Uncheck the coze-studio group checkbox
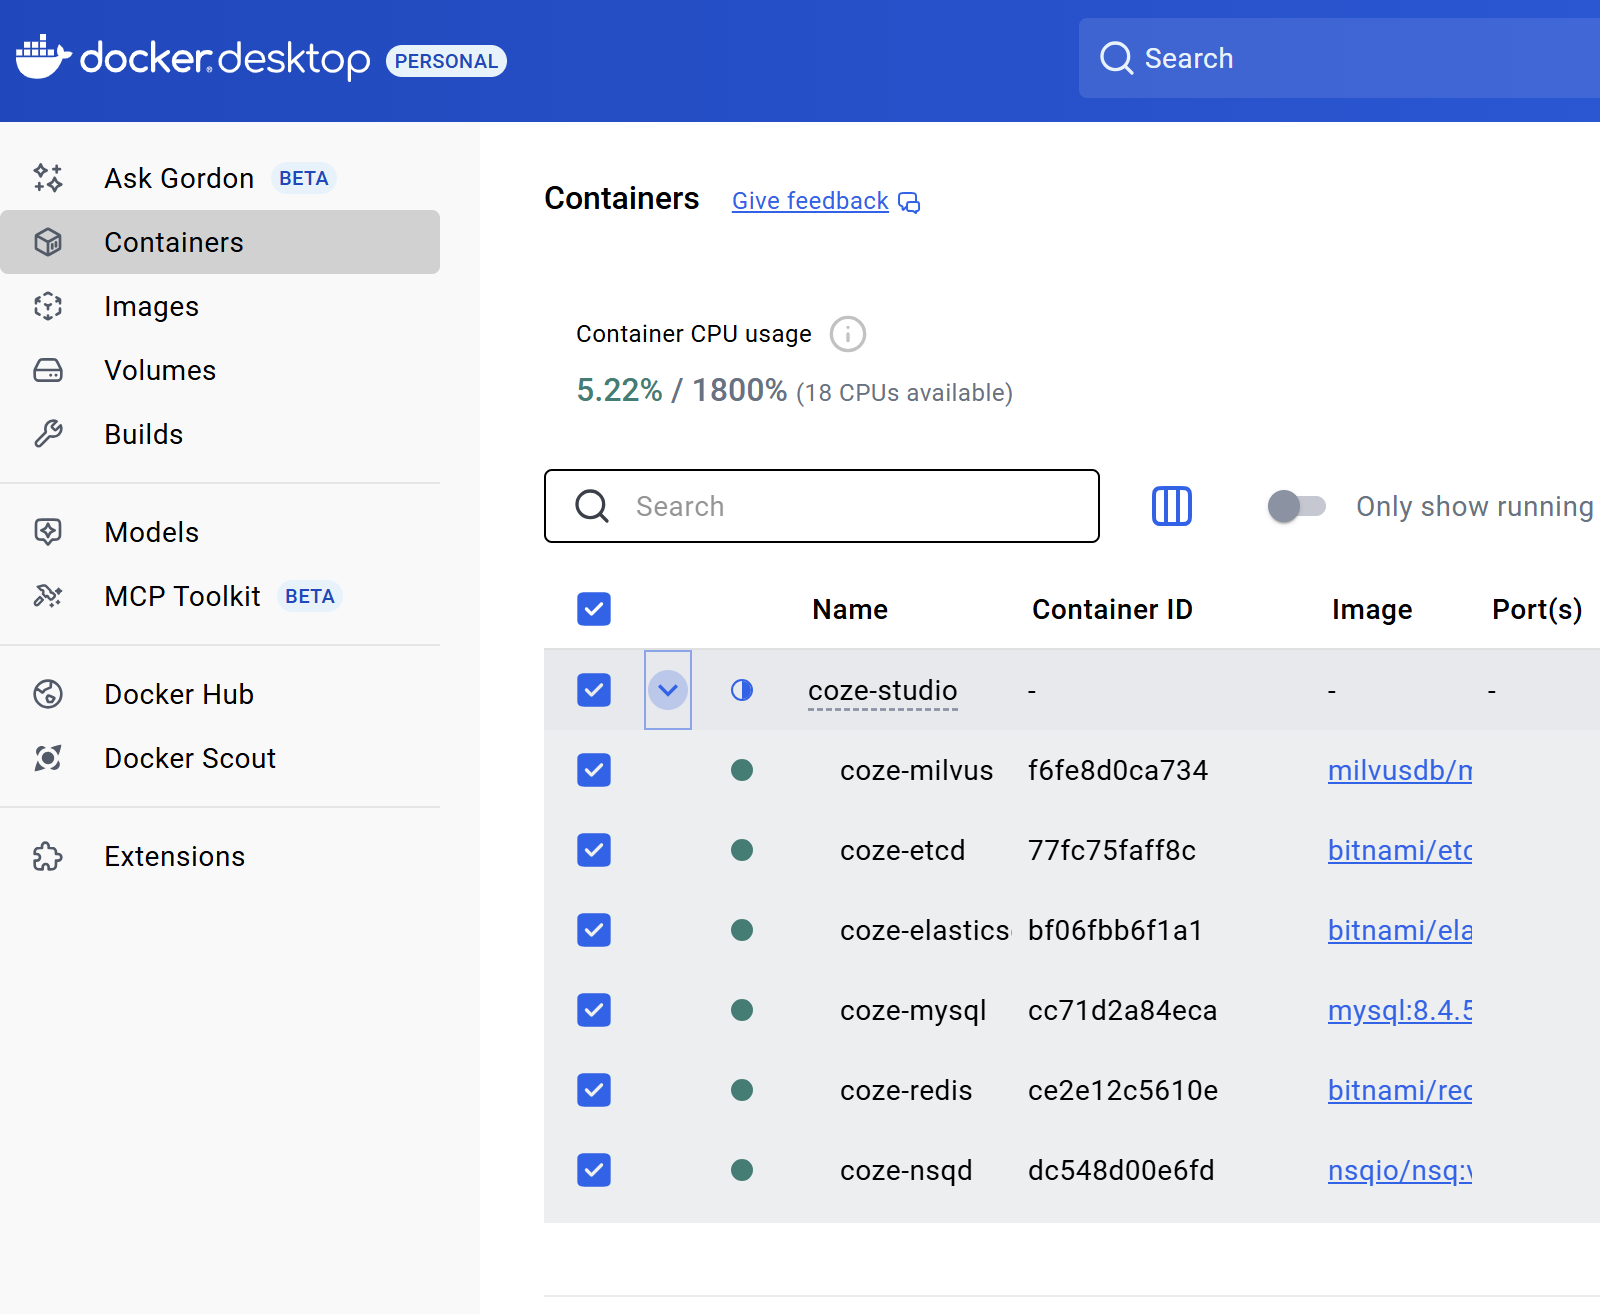The image size is (1600, 1314). point(594,690)
